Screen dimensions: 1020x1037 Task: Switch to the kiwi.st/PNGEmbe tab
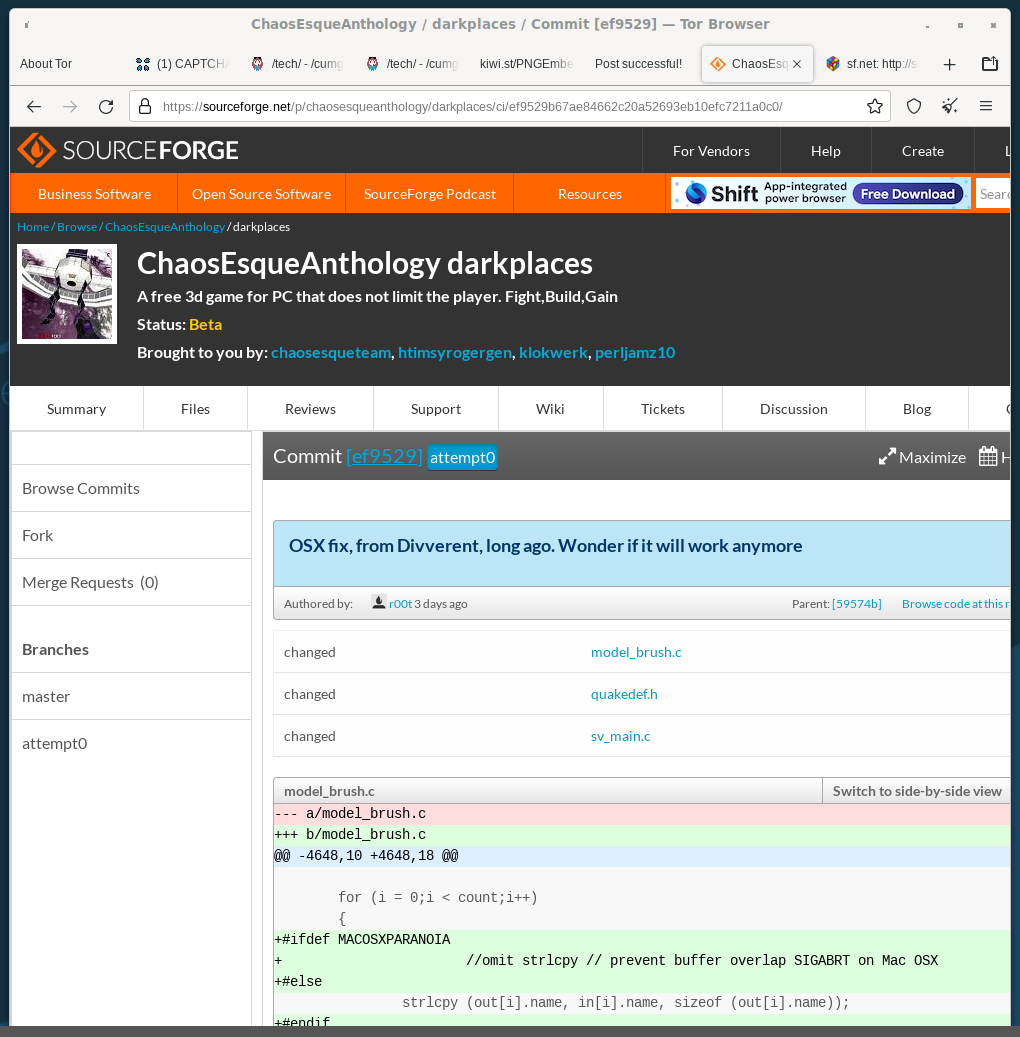527,64
